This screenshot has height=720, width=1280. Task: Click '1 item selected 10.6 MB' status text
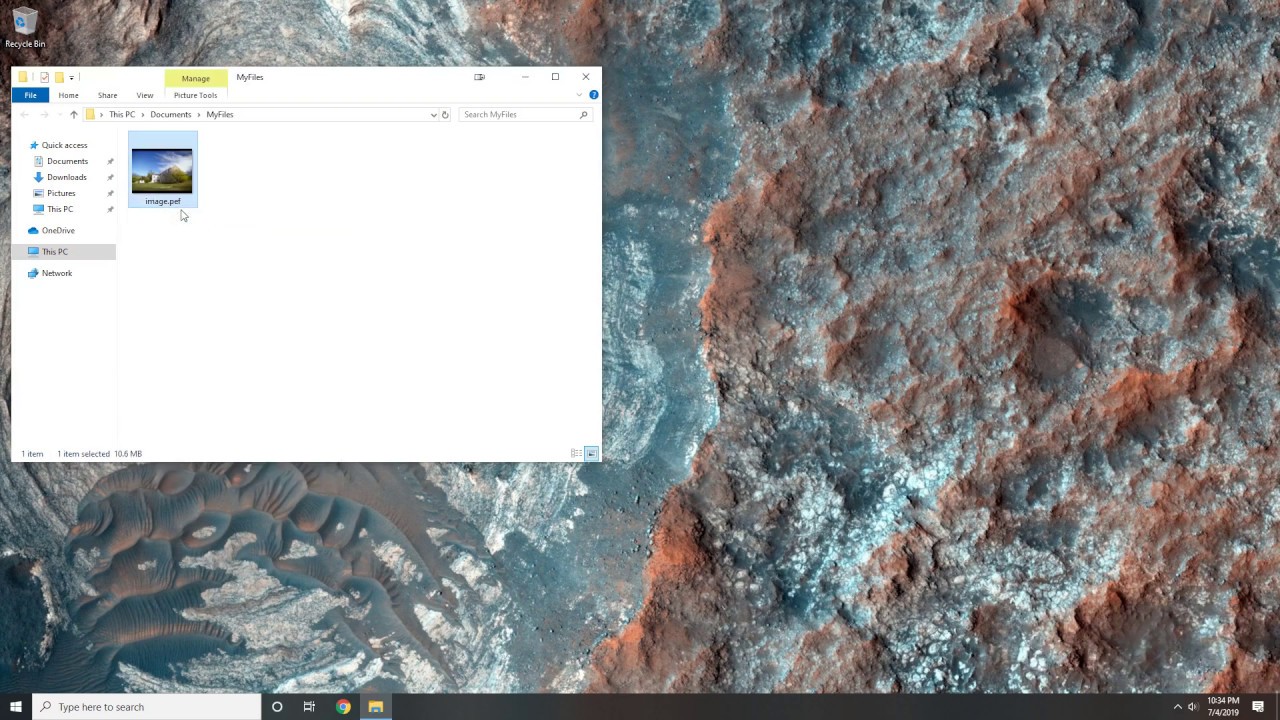99,454
